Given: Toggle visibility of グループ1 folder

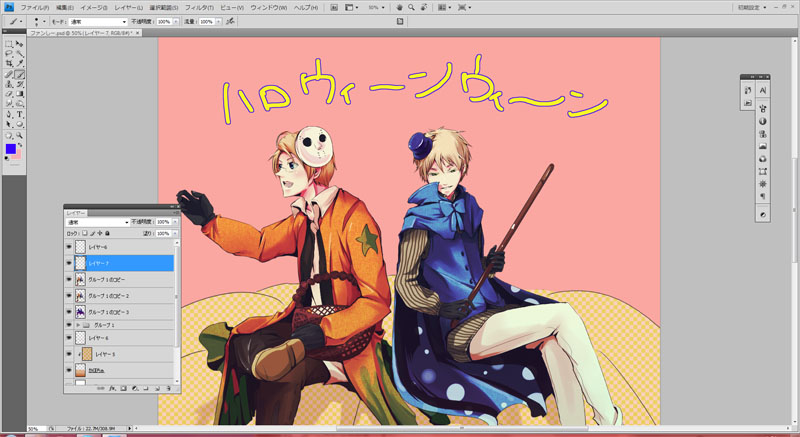Looking at the screenshot, I should pos(69,325).
